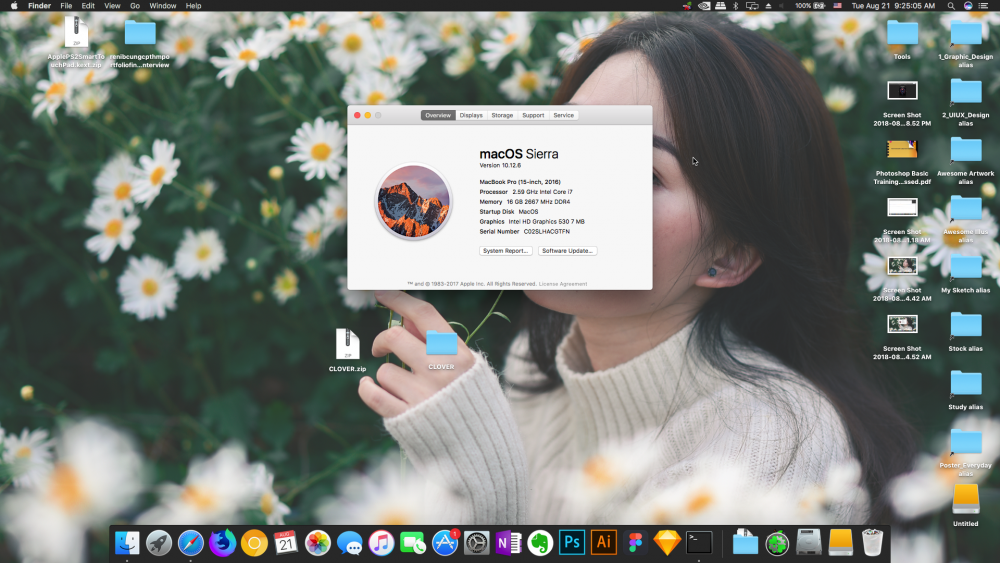Open Terminal from the dock
Viewport: 1000px width, 563px height.
(x=699, y=543)
